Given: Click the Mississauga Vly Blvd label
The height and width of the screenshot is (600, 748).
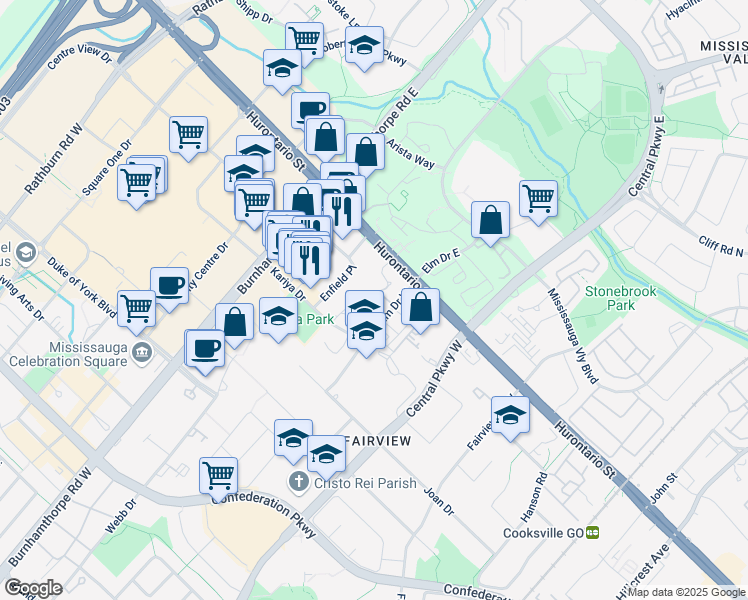Looking at the screenshot, I should (572, 336).
